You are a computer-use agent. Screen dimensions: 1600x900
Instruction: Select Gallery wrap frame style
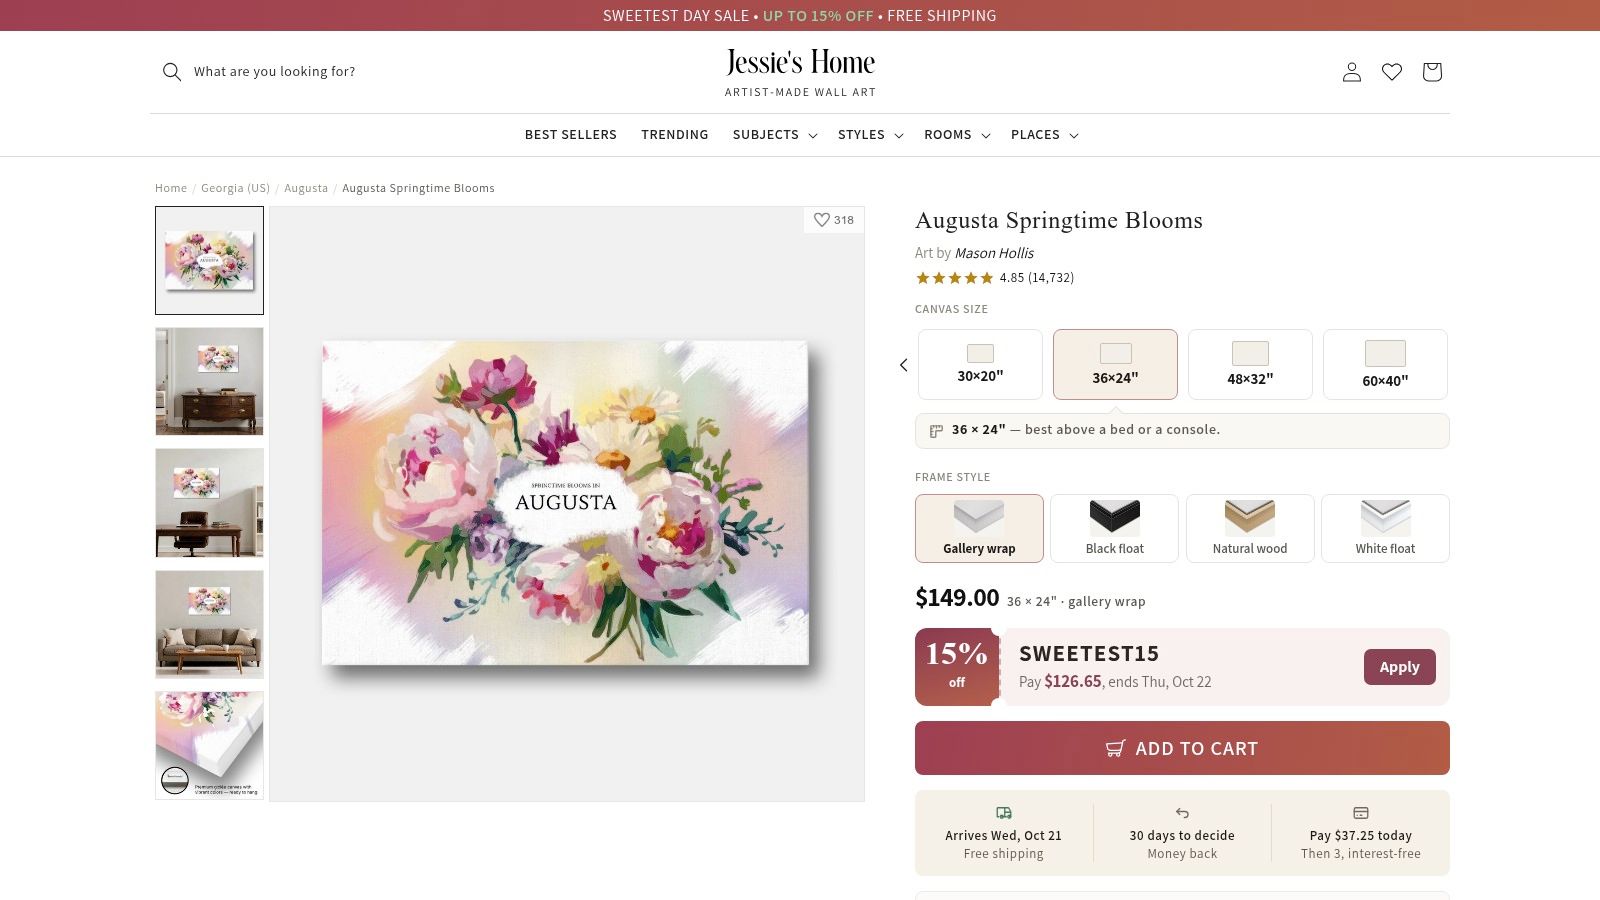tap(979, 529)
